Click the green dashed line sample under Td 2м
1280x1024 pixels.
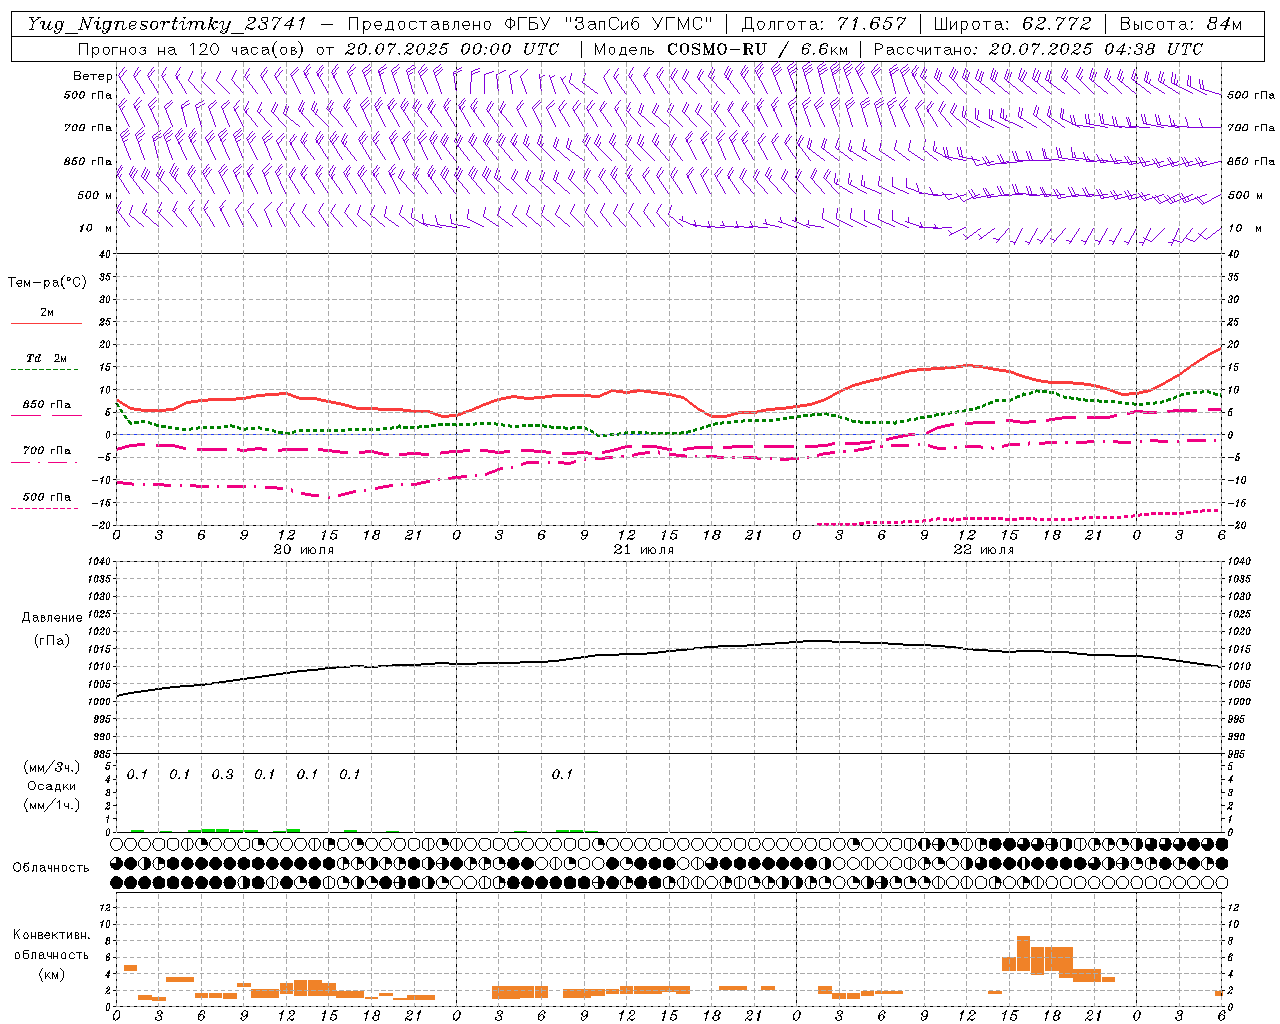click(x=46, y=370)
